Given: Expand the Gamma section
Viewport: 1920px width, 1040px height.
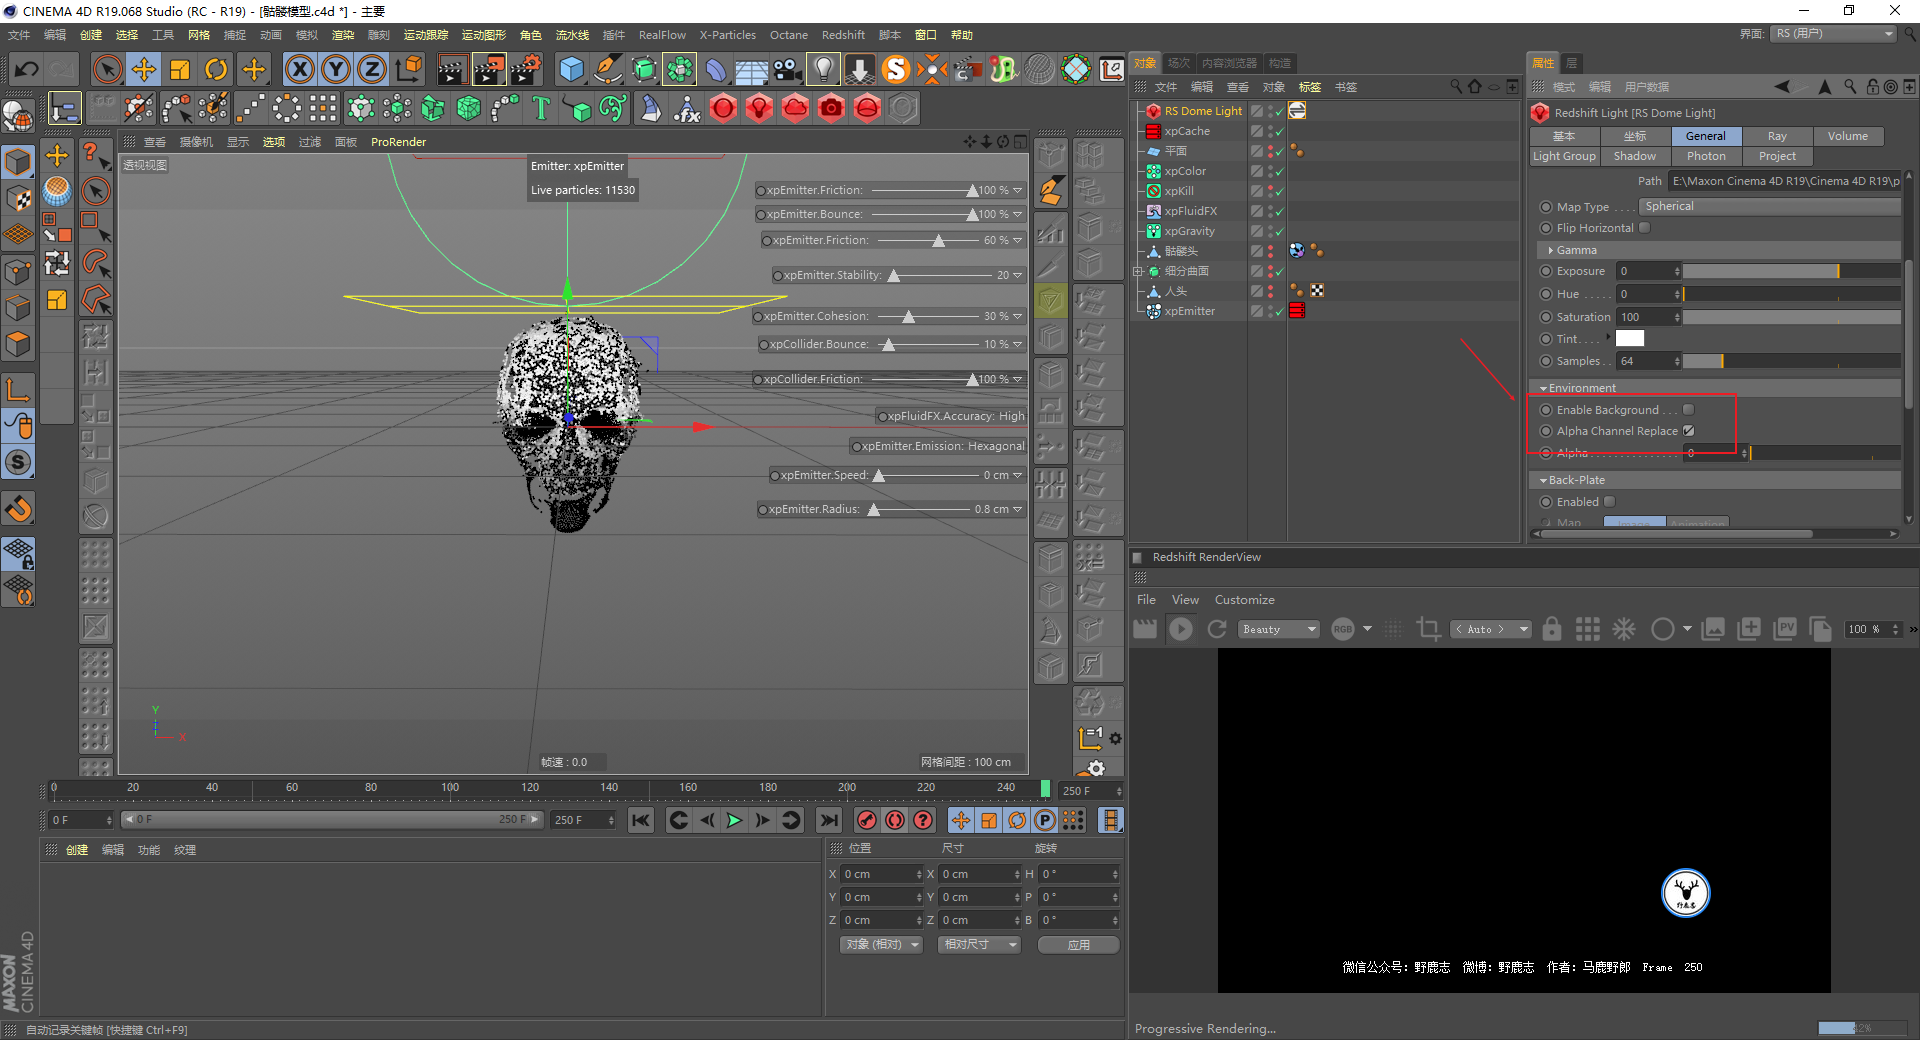Looking at the screenshot, I should click(x=1551, y=250).
